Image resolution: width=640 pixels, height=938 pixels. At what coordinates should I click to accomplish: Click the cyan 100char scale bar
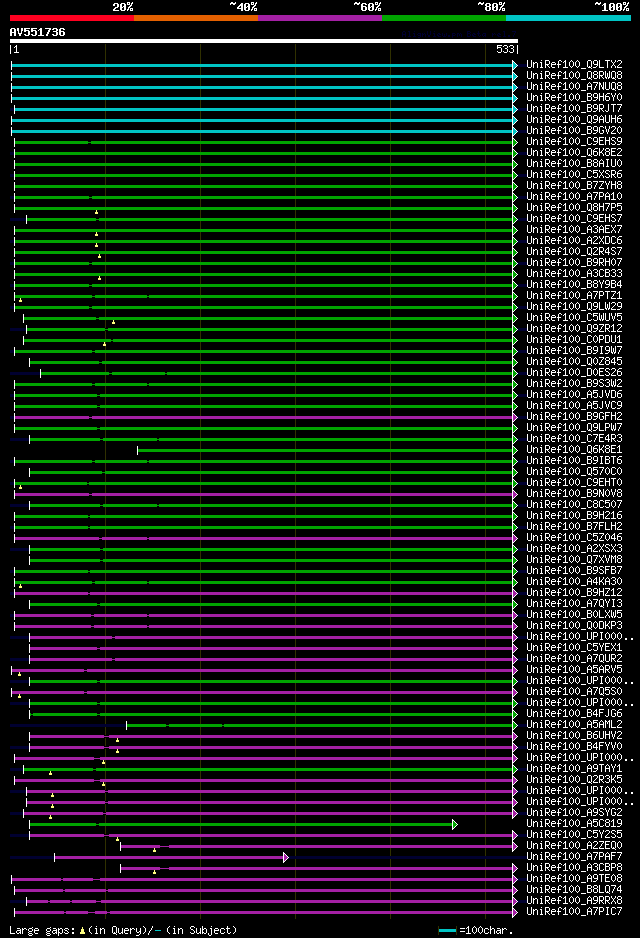447,930
